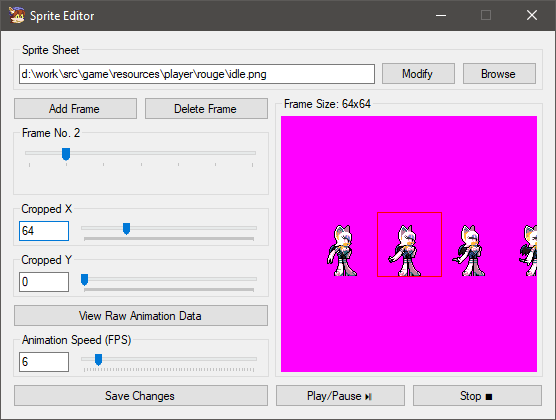The height and width of the screenshot is (420, 556).
Task: Click the Cropped X label
Action: pos(46,209)
